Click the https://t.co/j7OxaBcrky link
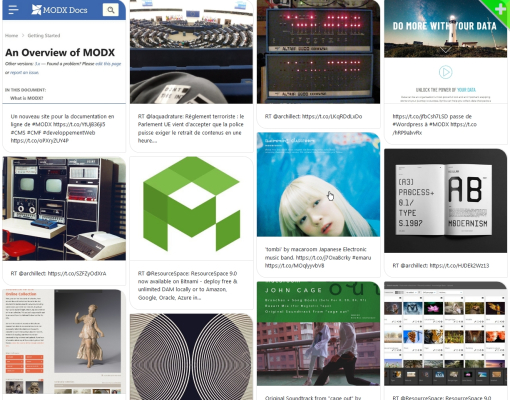Image resolution: width=510 pixels, height=400 pixels. pos(323,257)
